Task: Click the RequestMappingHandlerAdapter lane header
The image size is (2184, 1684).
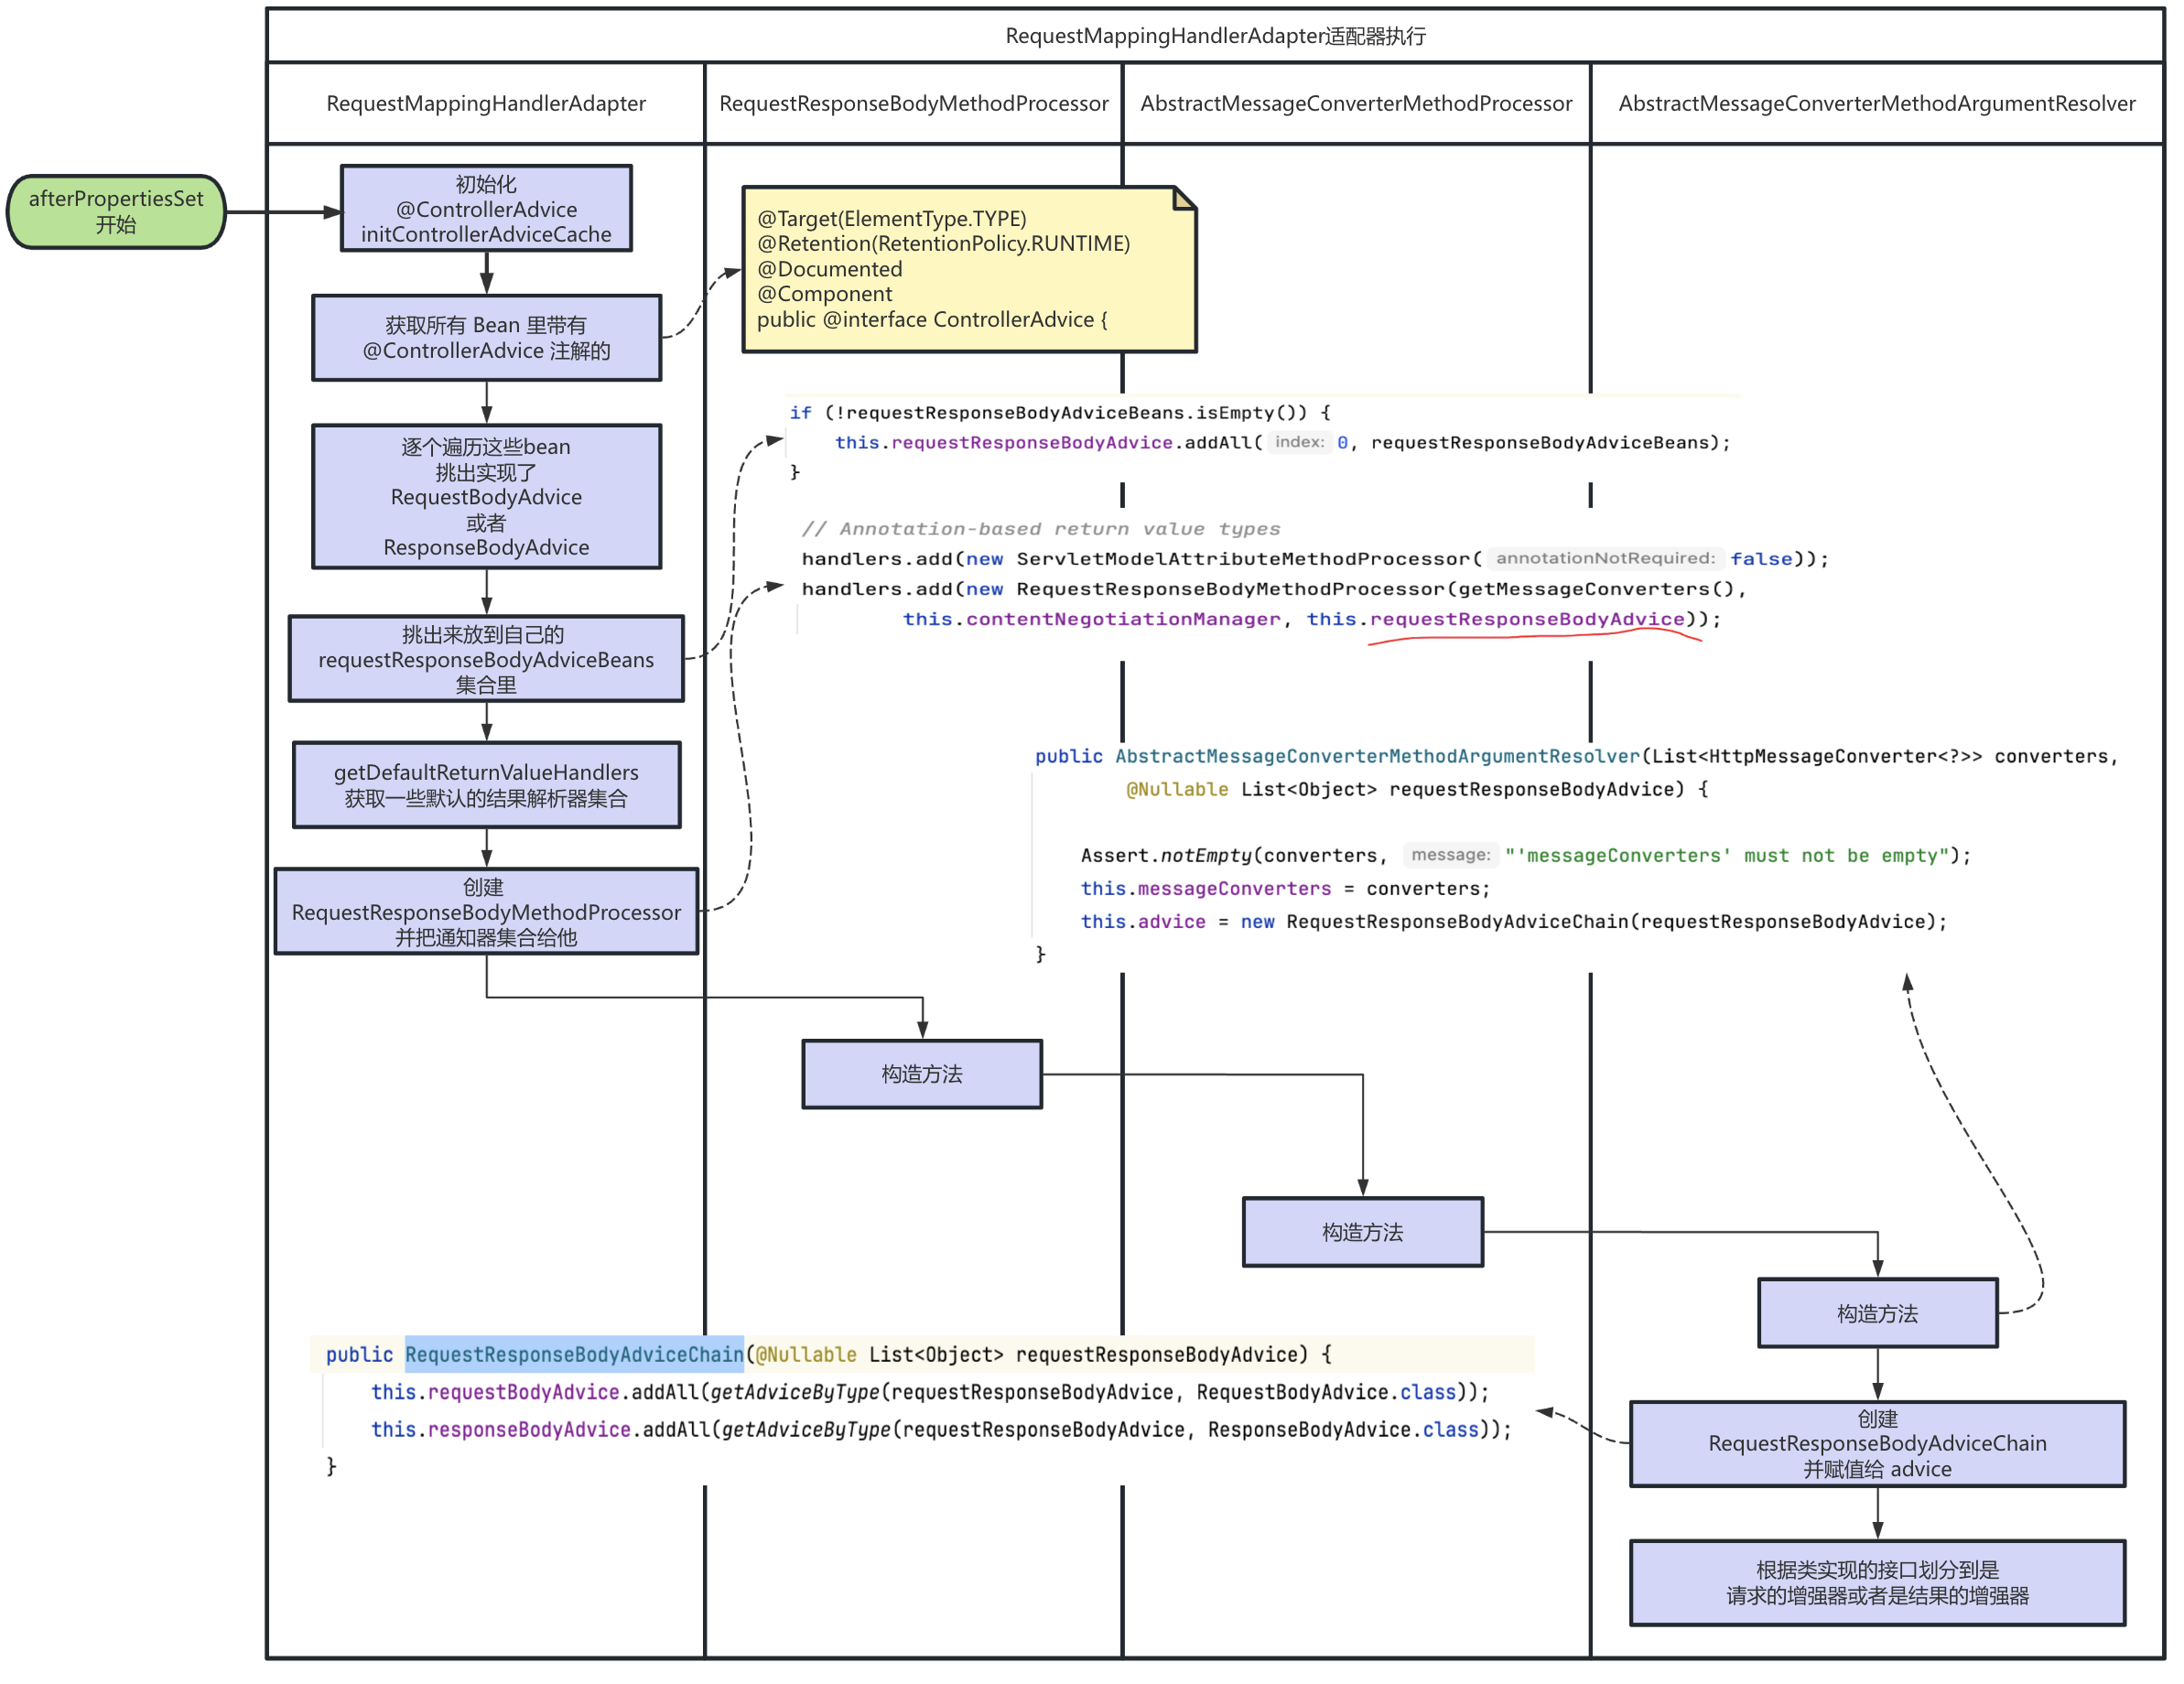Action: (486, 103)
